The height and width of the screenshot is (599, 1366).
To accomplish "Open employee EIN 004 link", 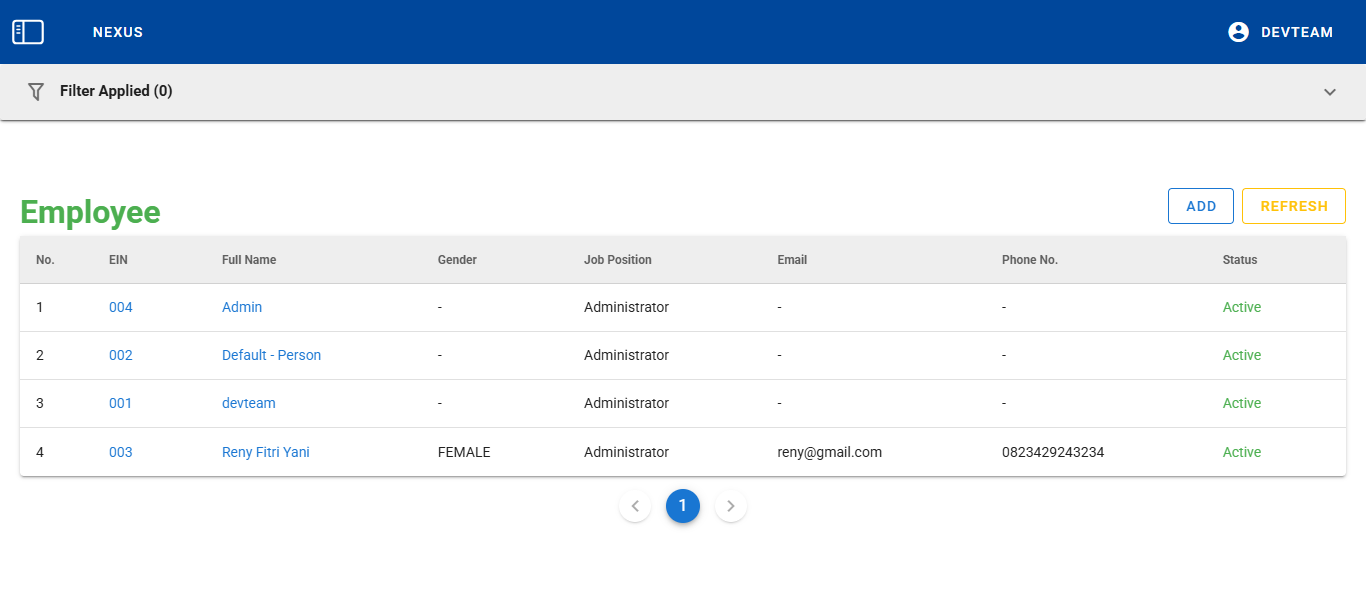I will (121, 307).
